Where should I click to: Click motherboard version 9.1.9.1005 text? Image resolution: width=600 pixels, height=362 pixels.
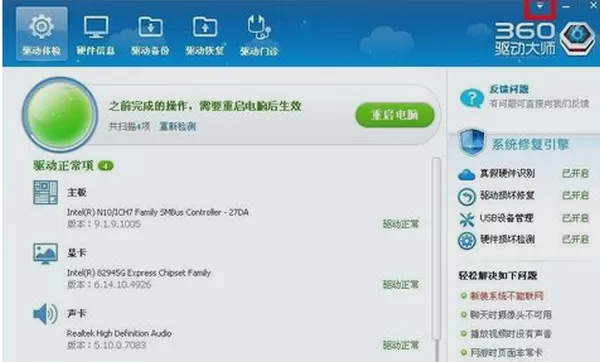click(104, 224)
